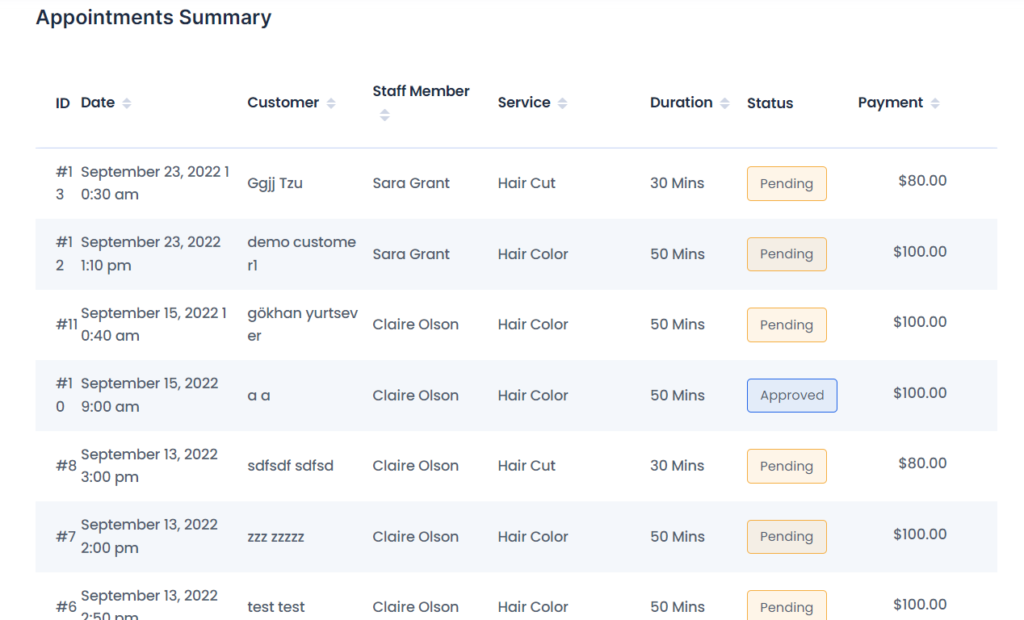Viewport: 1024px width, 620px height.
Task: Sort appointments using the Date sort arrows
Action: coord(127,103)
